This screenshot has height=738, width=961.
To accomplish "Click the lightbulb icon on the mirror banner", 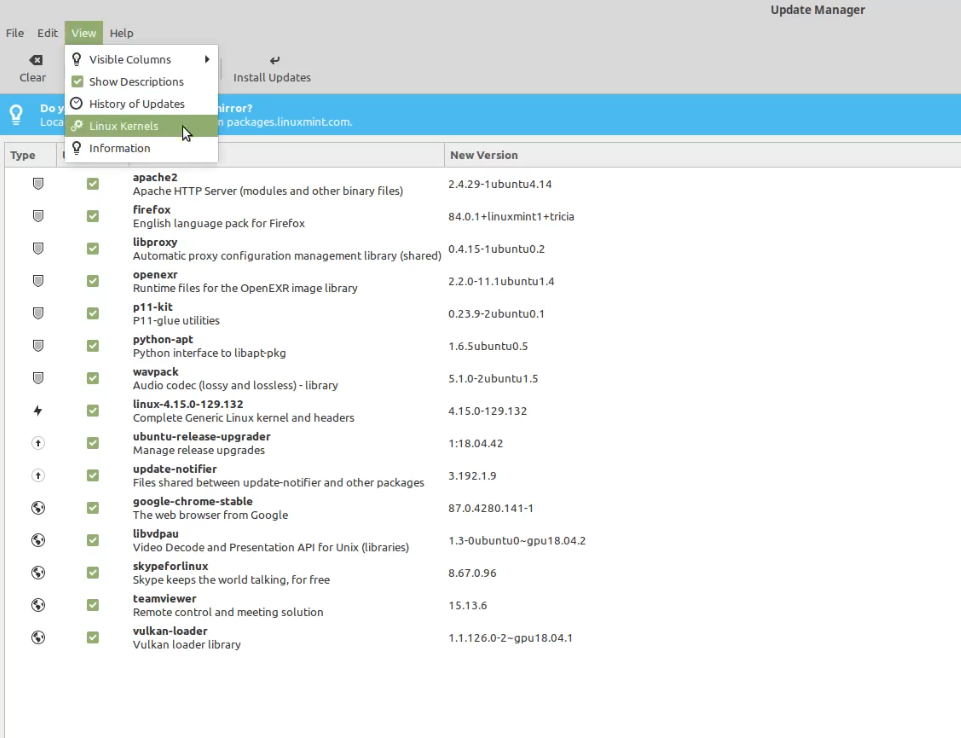I will [16, 114].
